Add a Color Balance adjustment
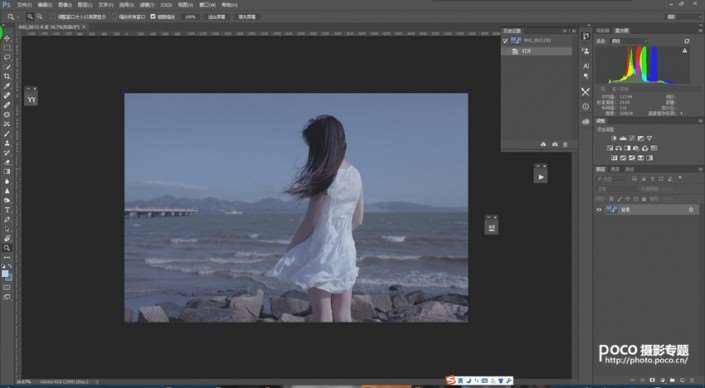This screenshot has height=388, width=705. coord(618,148)
